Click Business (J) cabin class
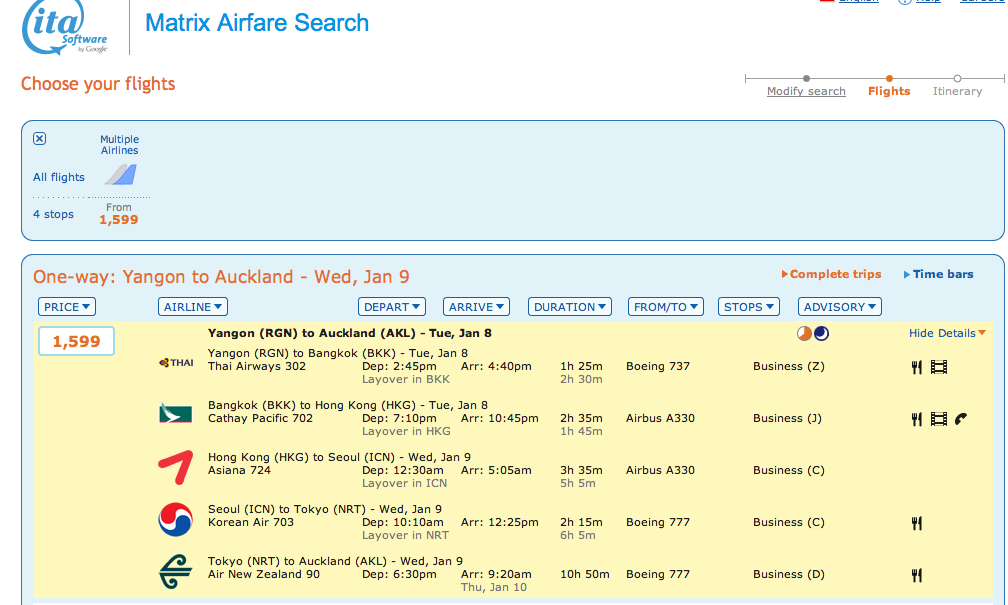The height and width of the screenshot is (605, 1008). (788, 419)
